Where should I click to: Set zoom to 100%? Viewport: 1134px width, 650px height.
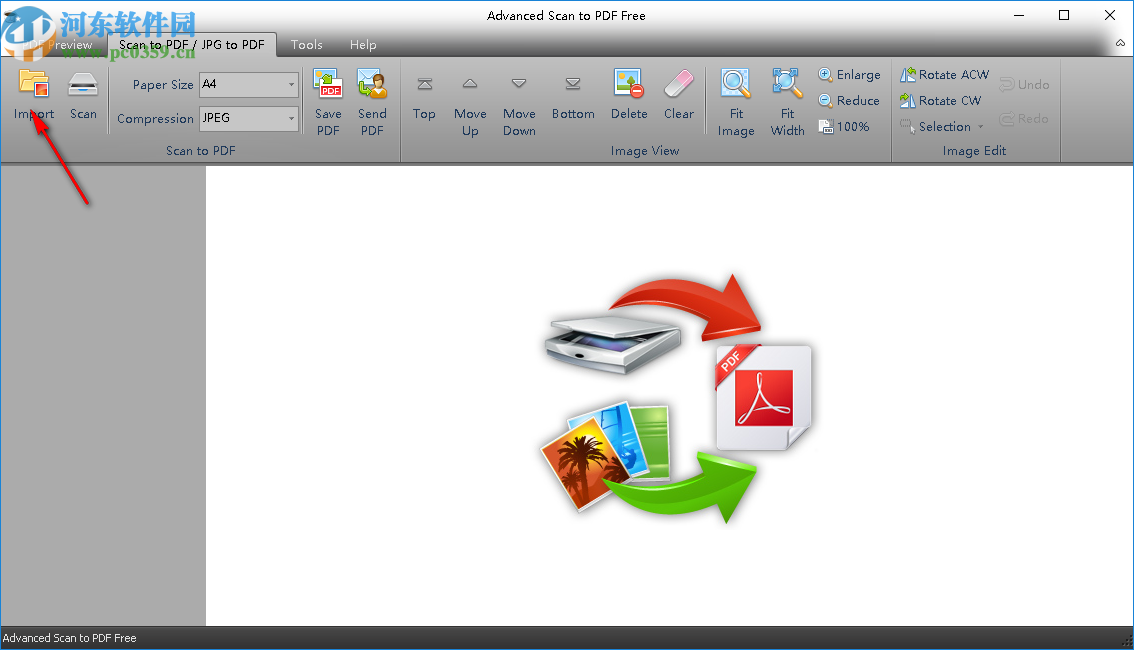tap(845, 126)
